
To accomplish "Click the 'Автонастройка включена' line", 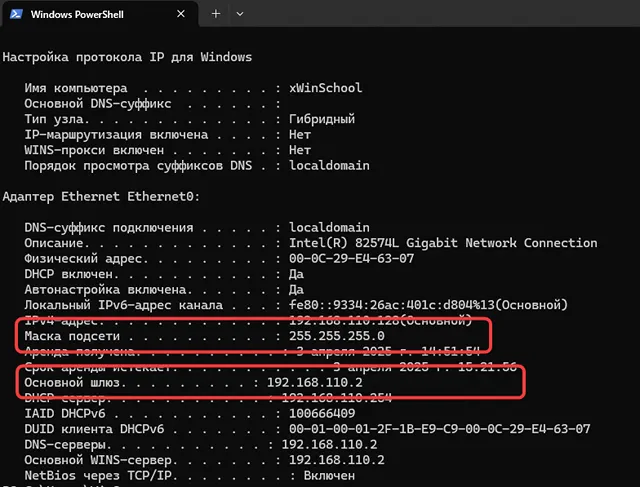I will tap(164, 289).
